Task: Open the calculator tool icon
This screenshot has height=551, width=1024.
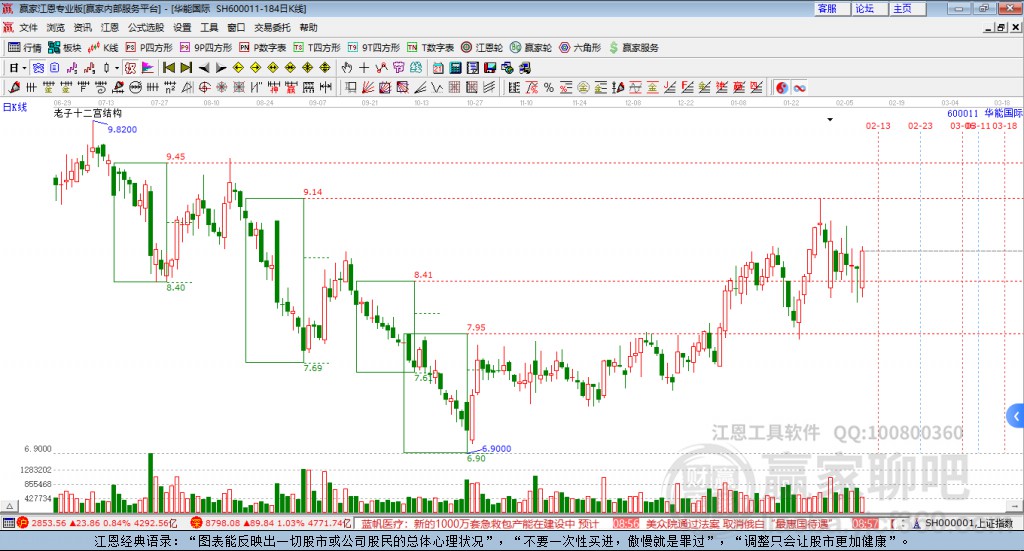Action: [455, 68]
